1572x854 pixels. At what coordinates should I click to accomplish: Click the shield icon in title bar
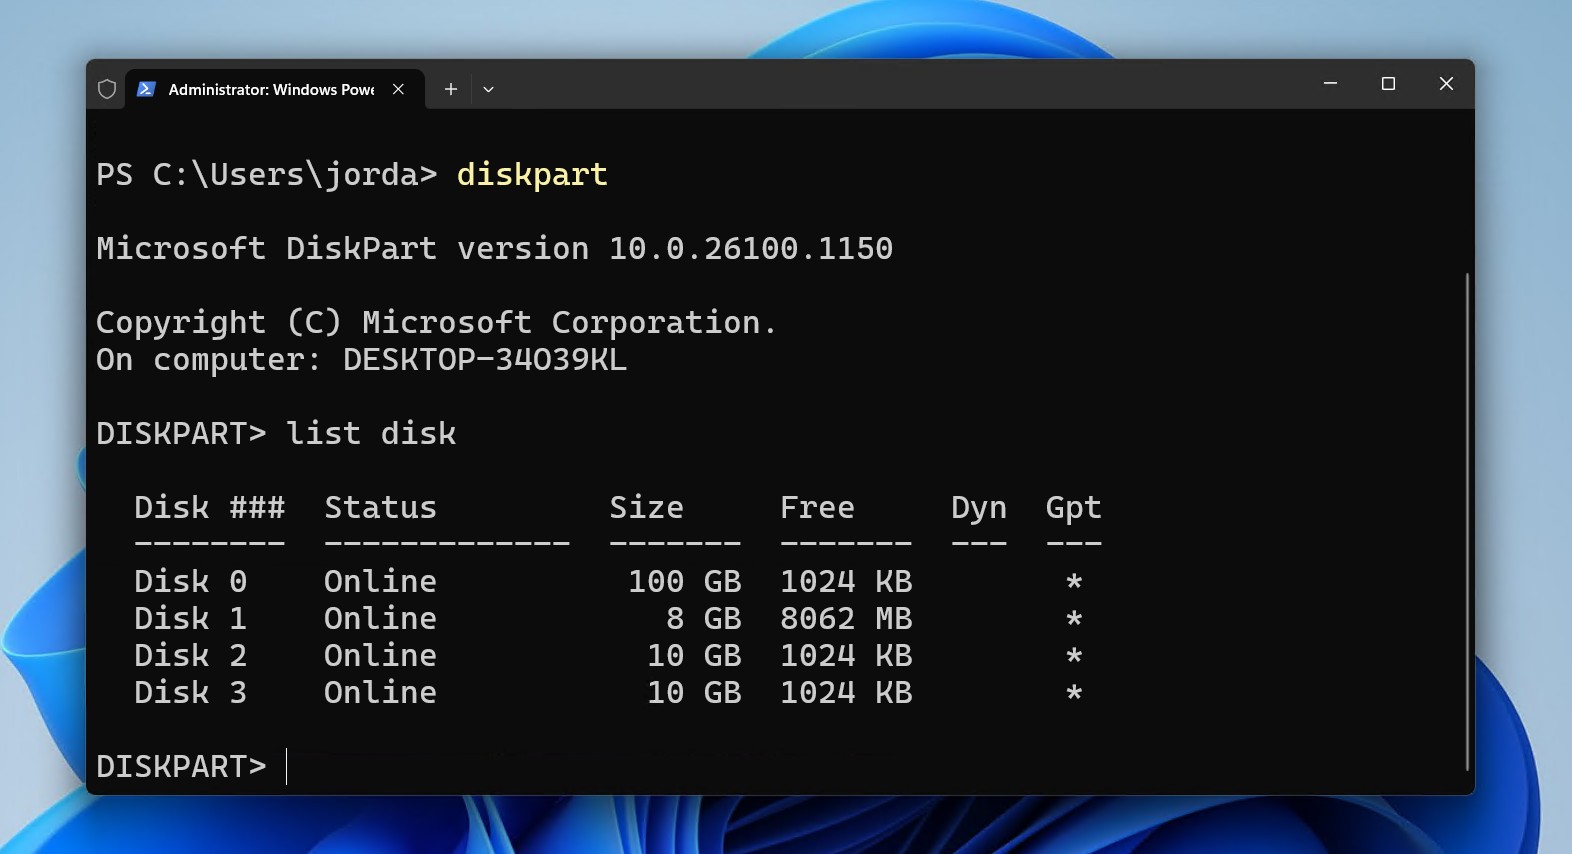coord(107,89)
